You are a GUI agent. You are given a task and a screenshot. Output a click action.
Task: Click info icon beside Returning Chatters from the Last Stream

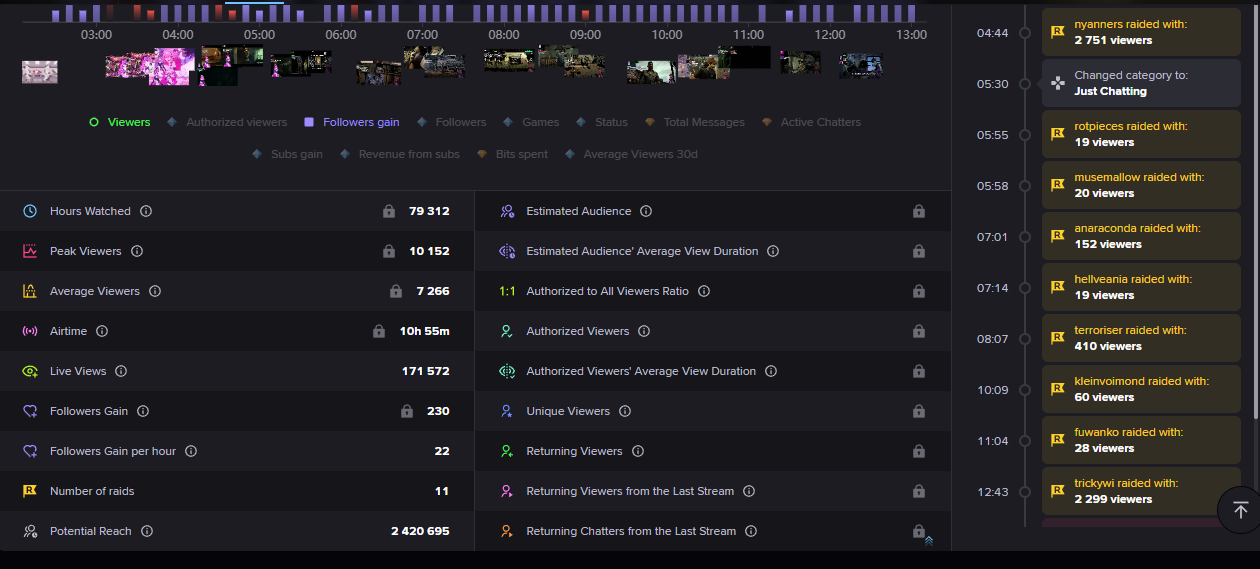[x=751, y=531]
